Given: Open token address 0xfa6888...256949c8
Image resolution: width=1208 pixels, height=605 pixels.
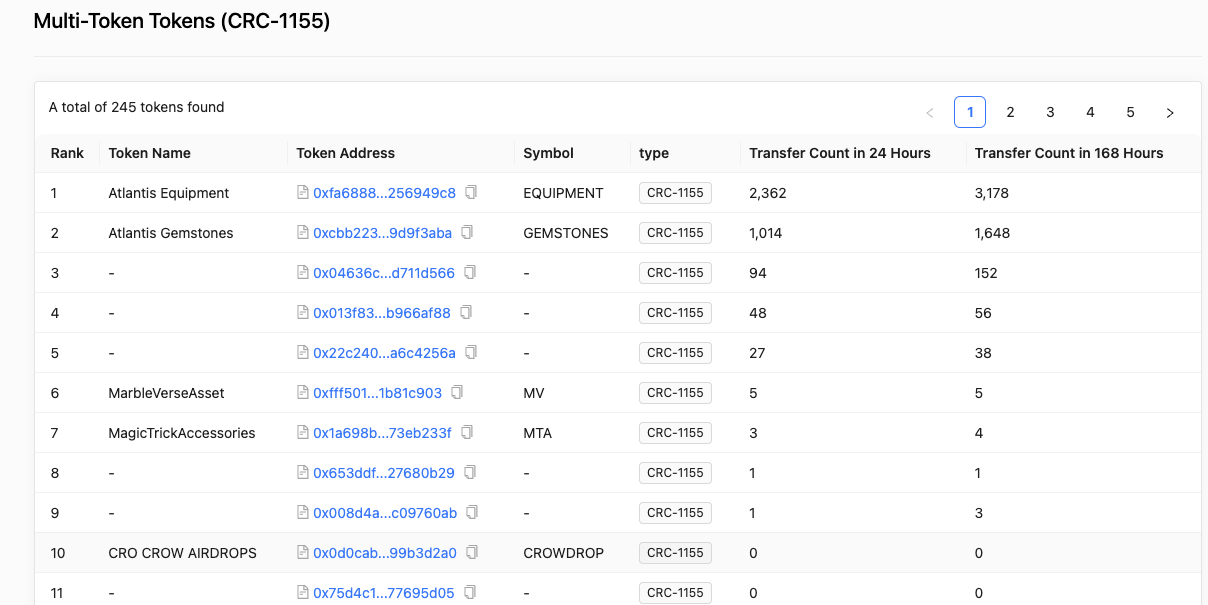Looking at the screenshot, I should (x=383, y=193).
